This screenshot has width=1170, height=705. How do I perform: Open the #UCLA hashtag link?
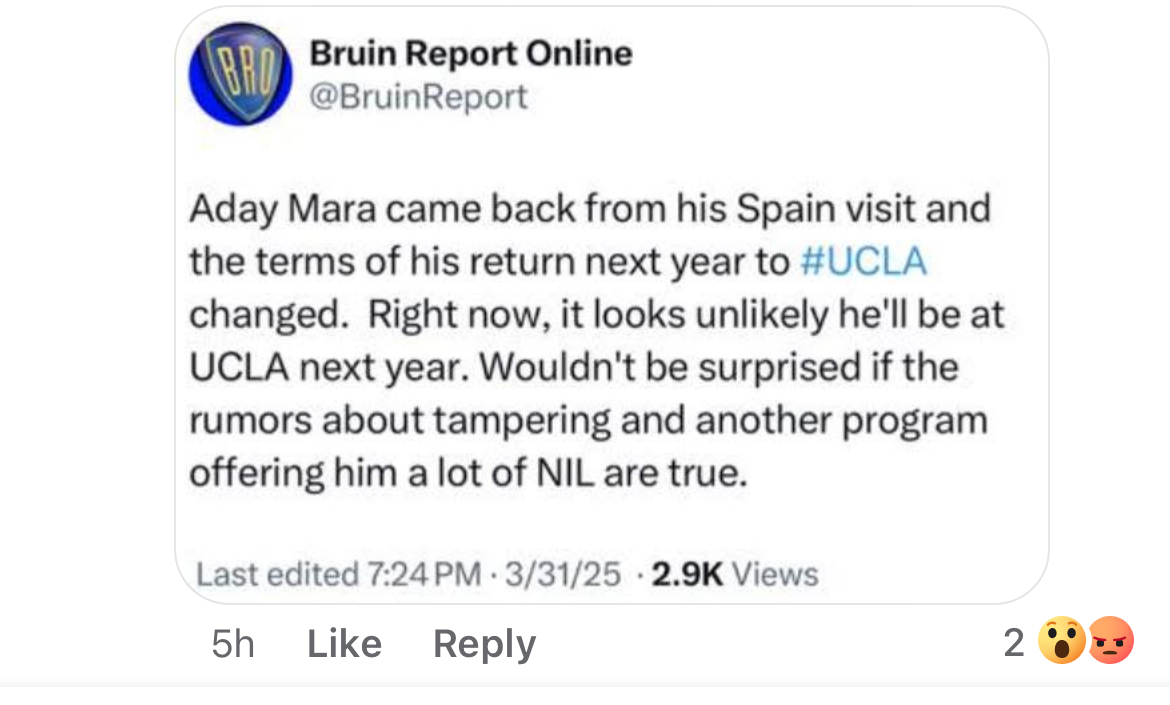pos(864,261)
